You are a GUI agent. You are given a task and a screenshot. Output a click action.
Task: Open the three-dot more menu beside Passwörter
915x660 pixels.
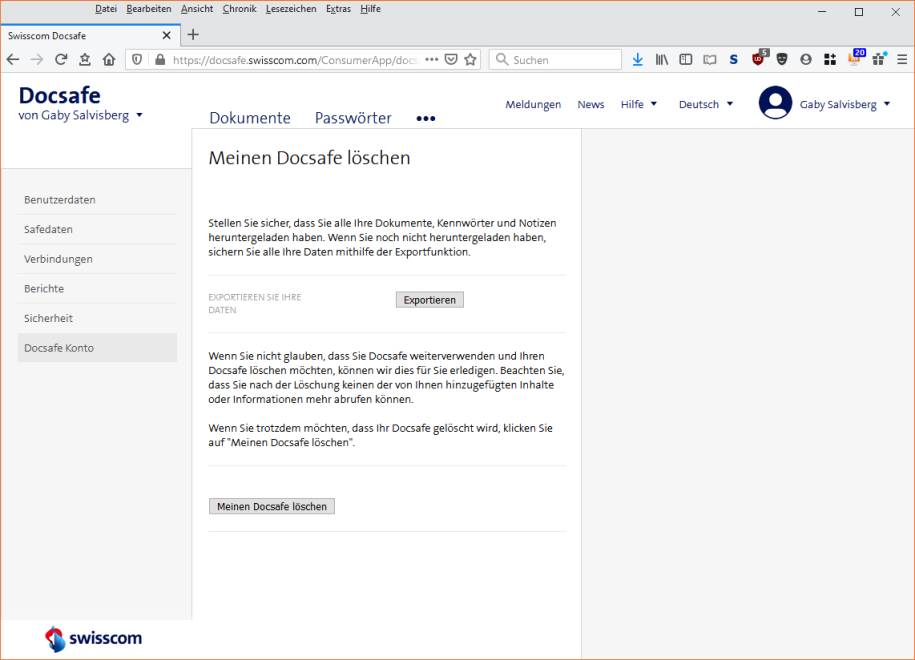pyautogui.click(x=425, y=118)
